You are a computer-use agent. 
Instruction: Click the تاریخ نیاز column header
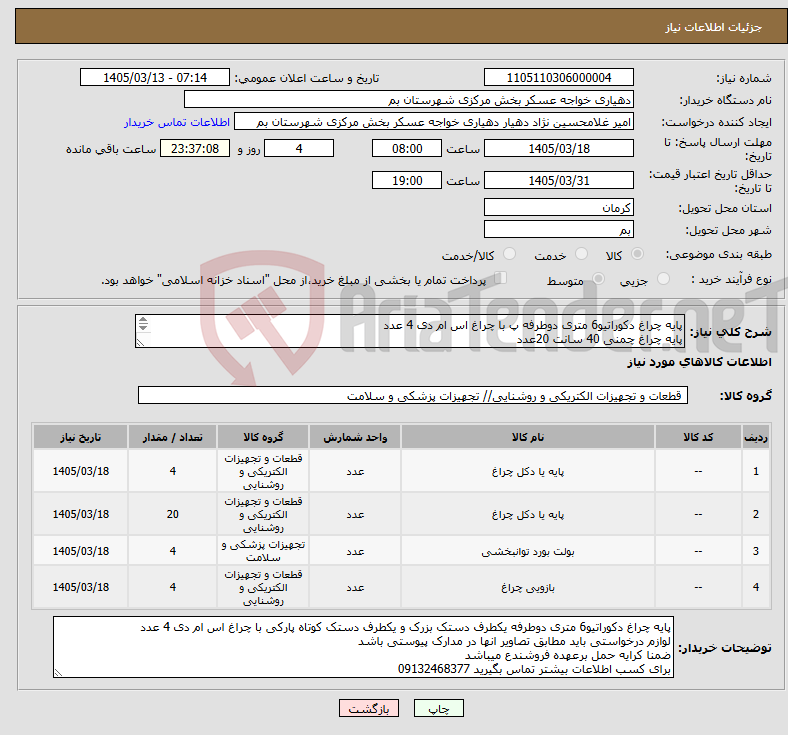(80, 437)
